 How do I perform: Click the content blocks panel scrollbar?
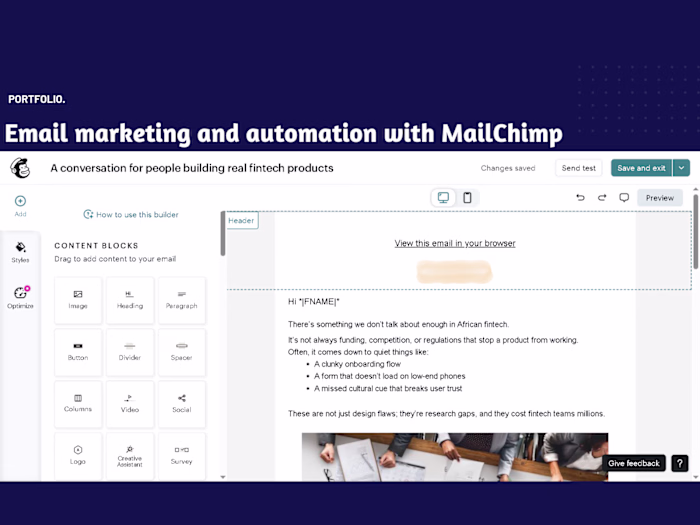[223, 233]
